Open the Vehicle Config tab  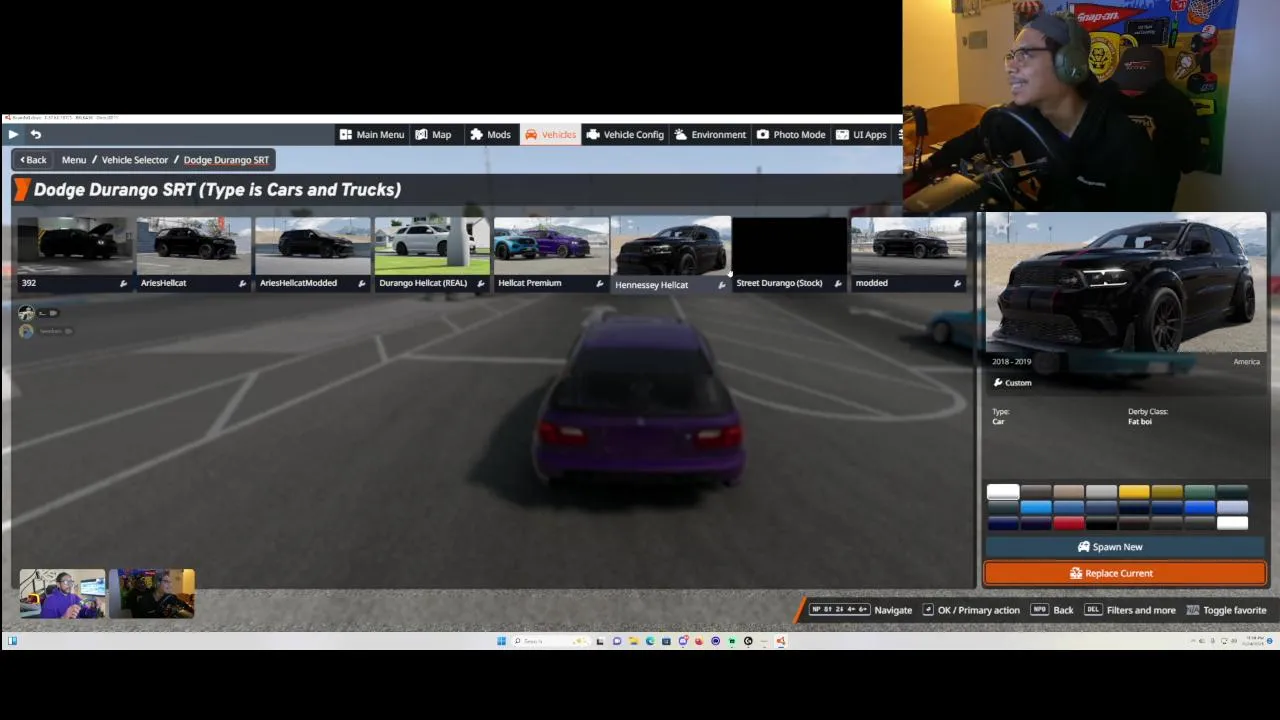pos(625,134)
